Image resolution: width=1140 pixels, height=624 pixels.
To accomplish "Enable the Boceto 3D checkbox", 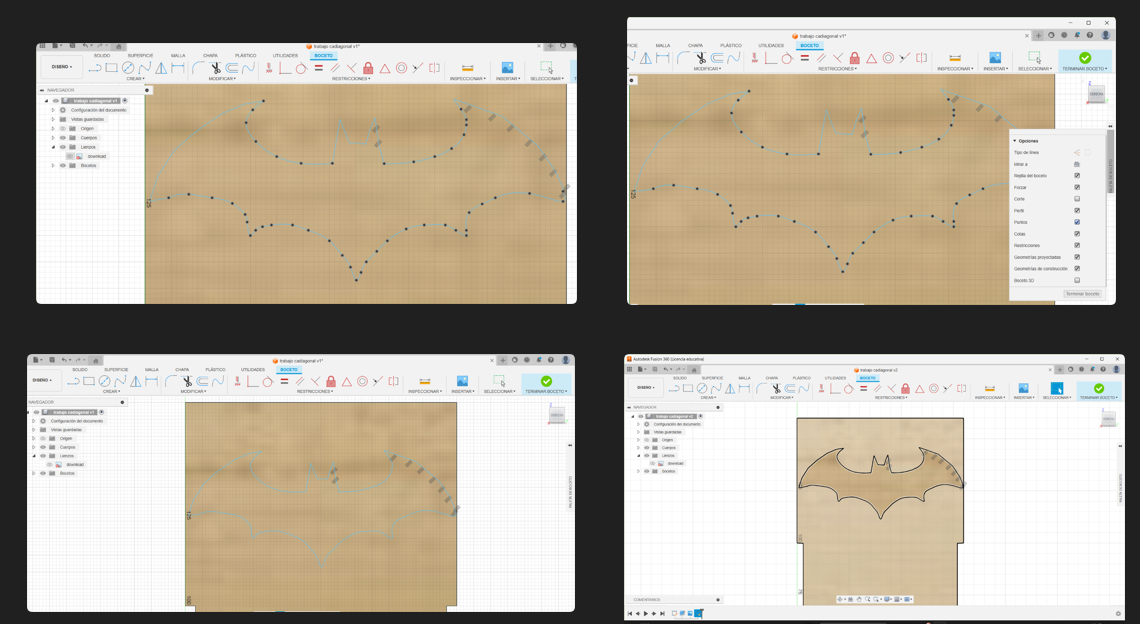I will click(1077, 280).
